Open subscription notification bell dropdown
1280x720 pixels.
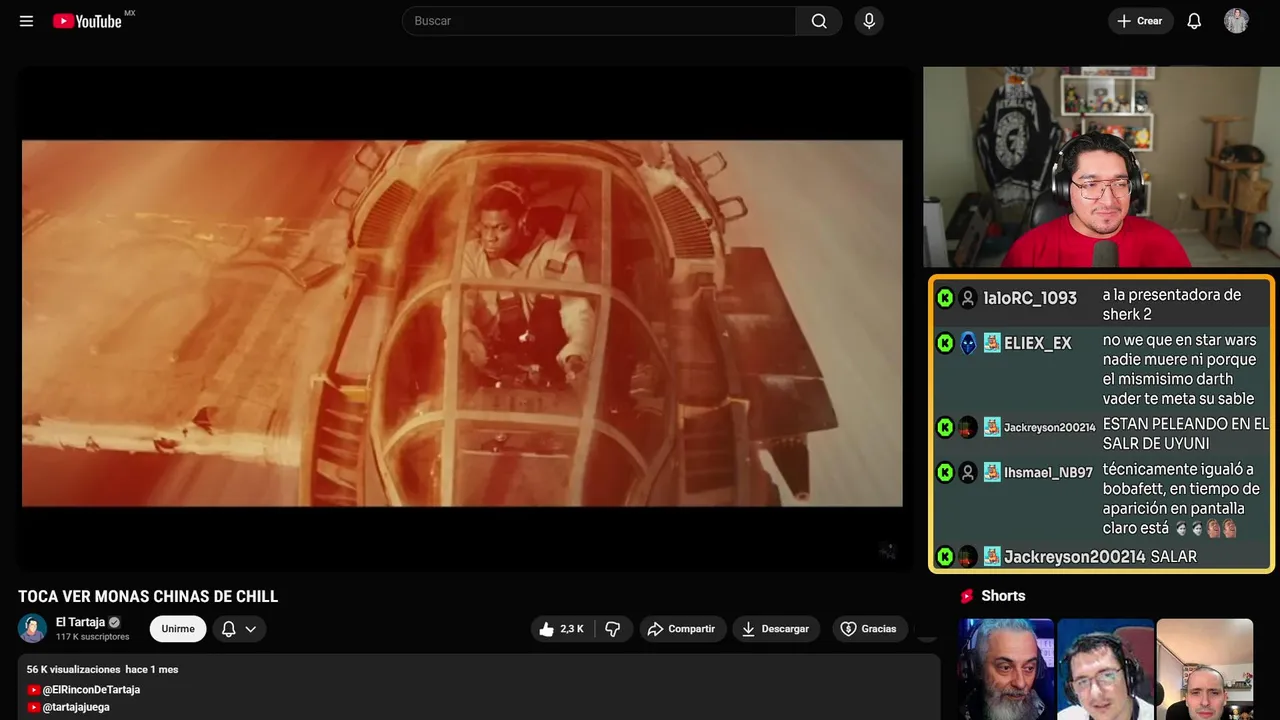pos(239,629)
